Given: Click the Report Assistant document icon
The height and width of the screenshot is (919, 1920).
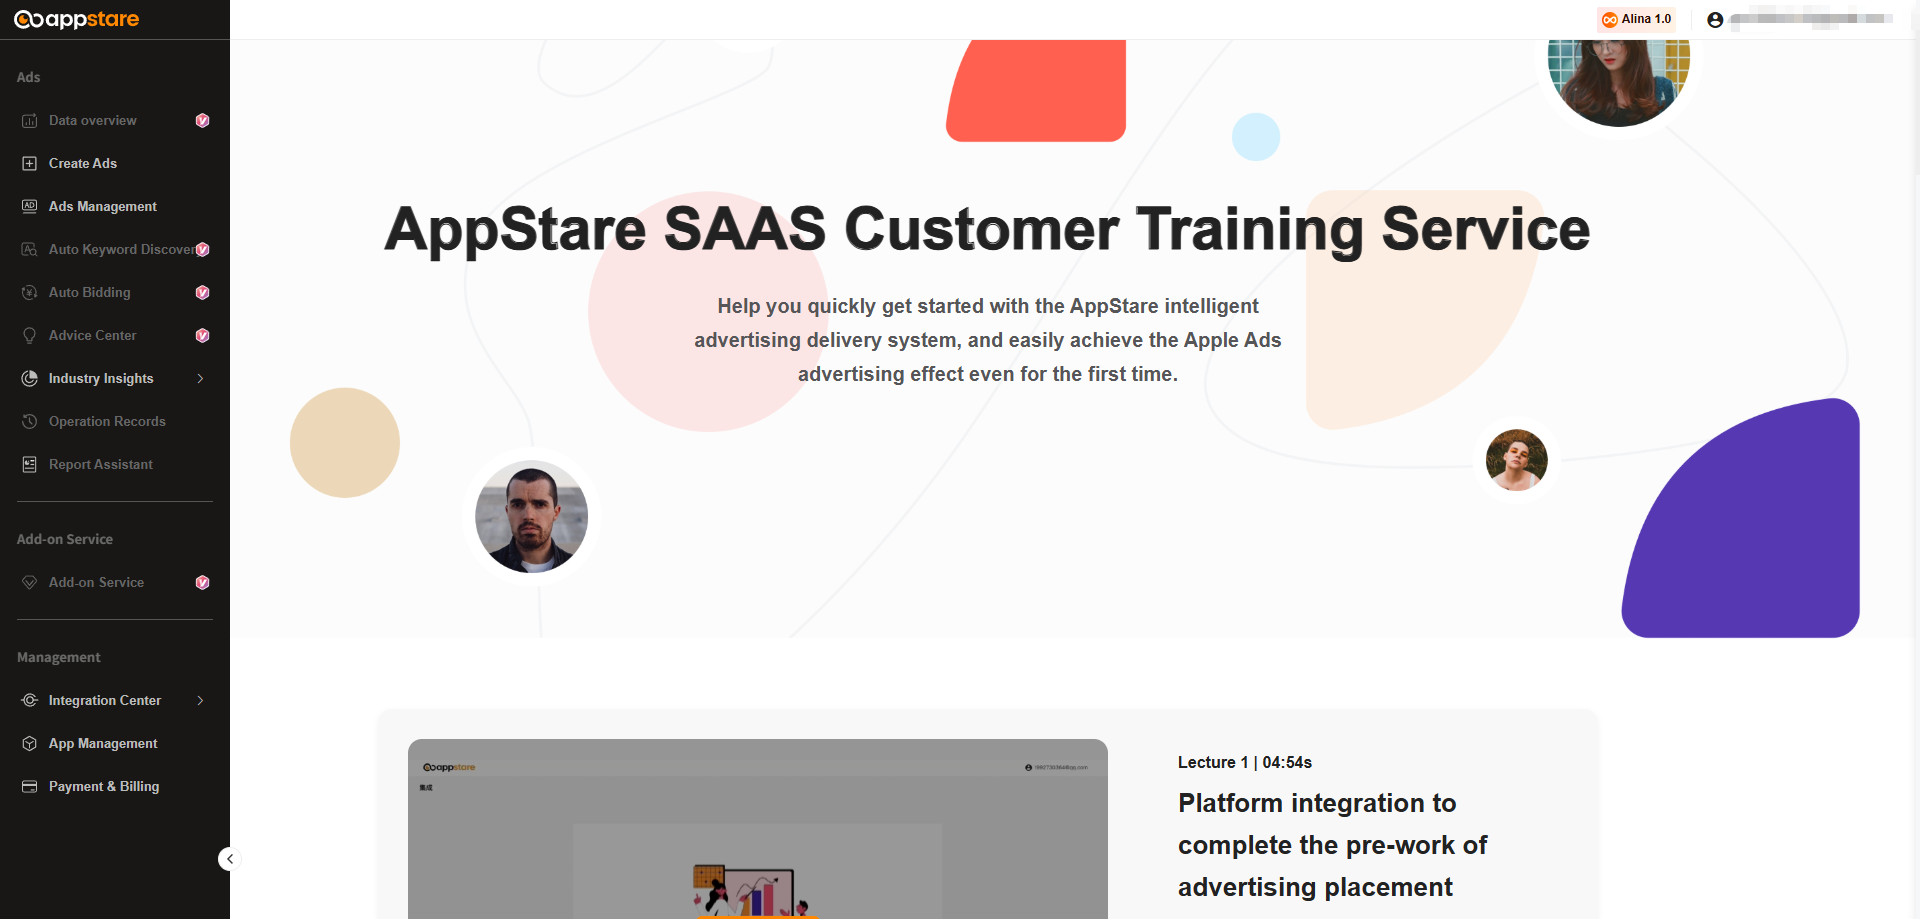Looking at the screenshot, I should click(30, 465).
